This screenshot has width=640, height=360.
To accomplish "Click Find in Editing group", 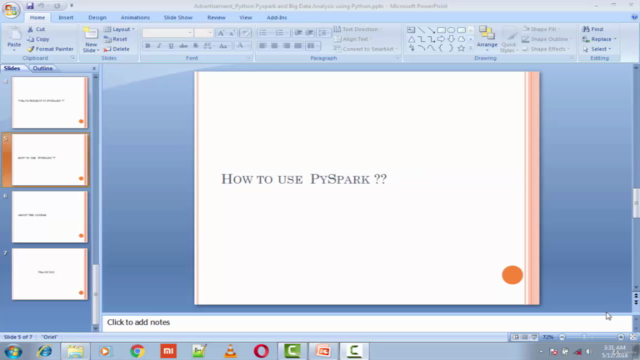I will 593,29.
